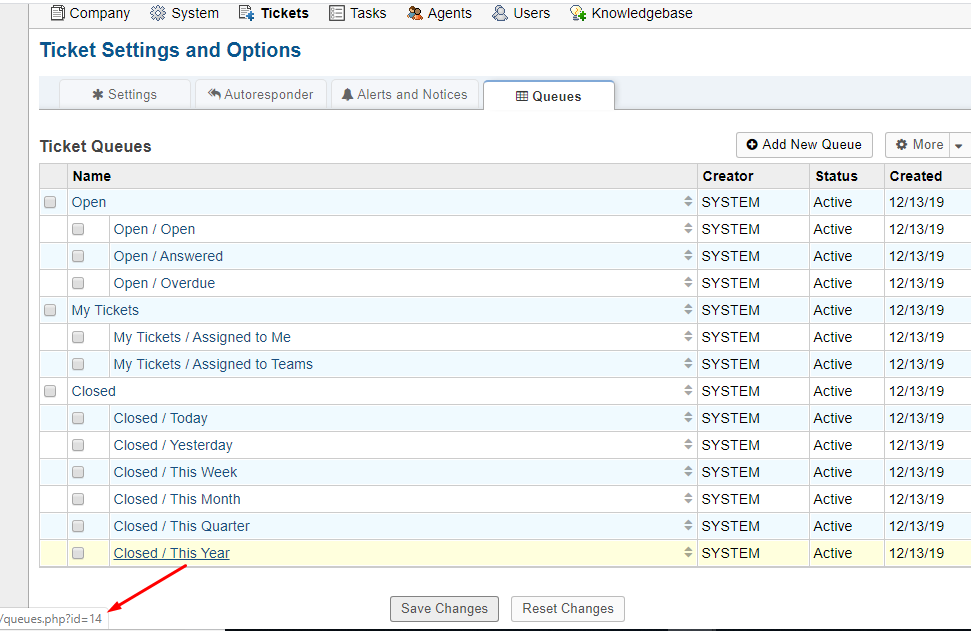Click the Settings tab asterisk icon
971x631 pixels.
97,95
